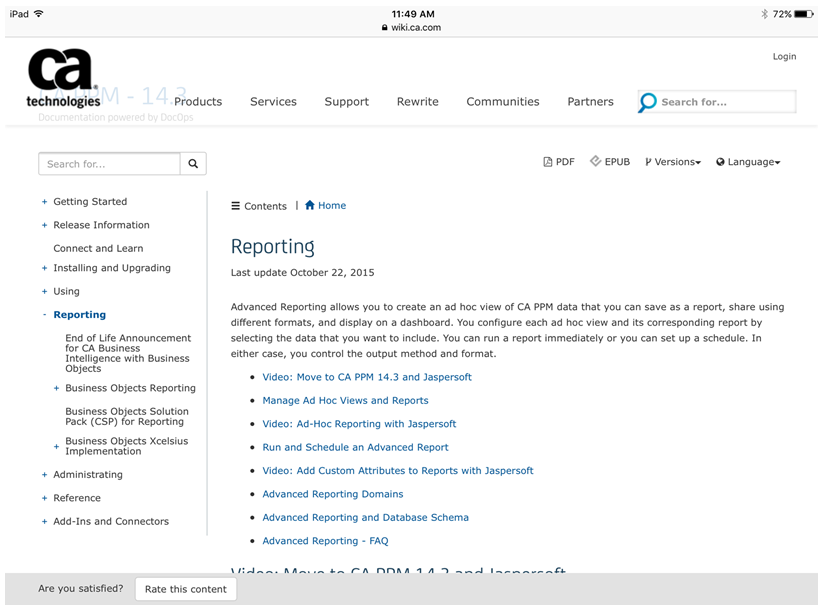Open the Communities menu
The image size is (823, 610).
click(x=503, y=101)
